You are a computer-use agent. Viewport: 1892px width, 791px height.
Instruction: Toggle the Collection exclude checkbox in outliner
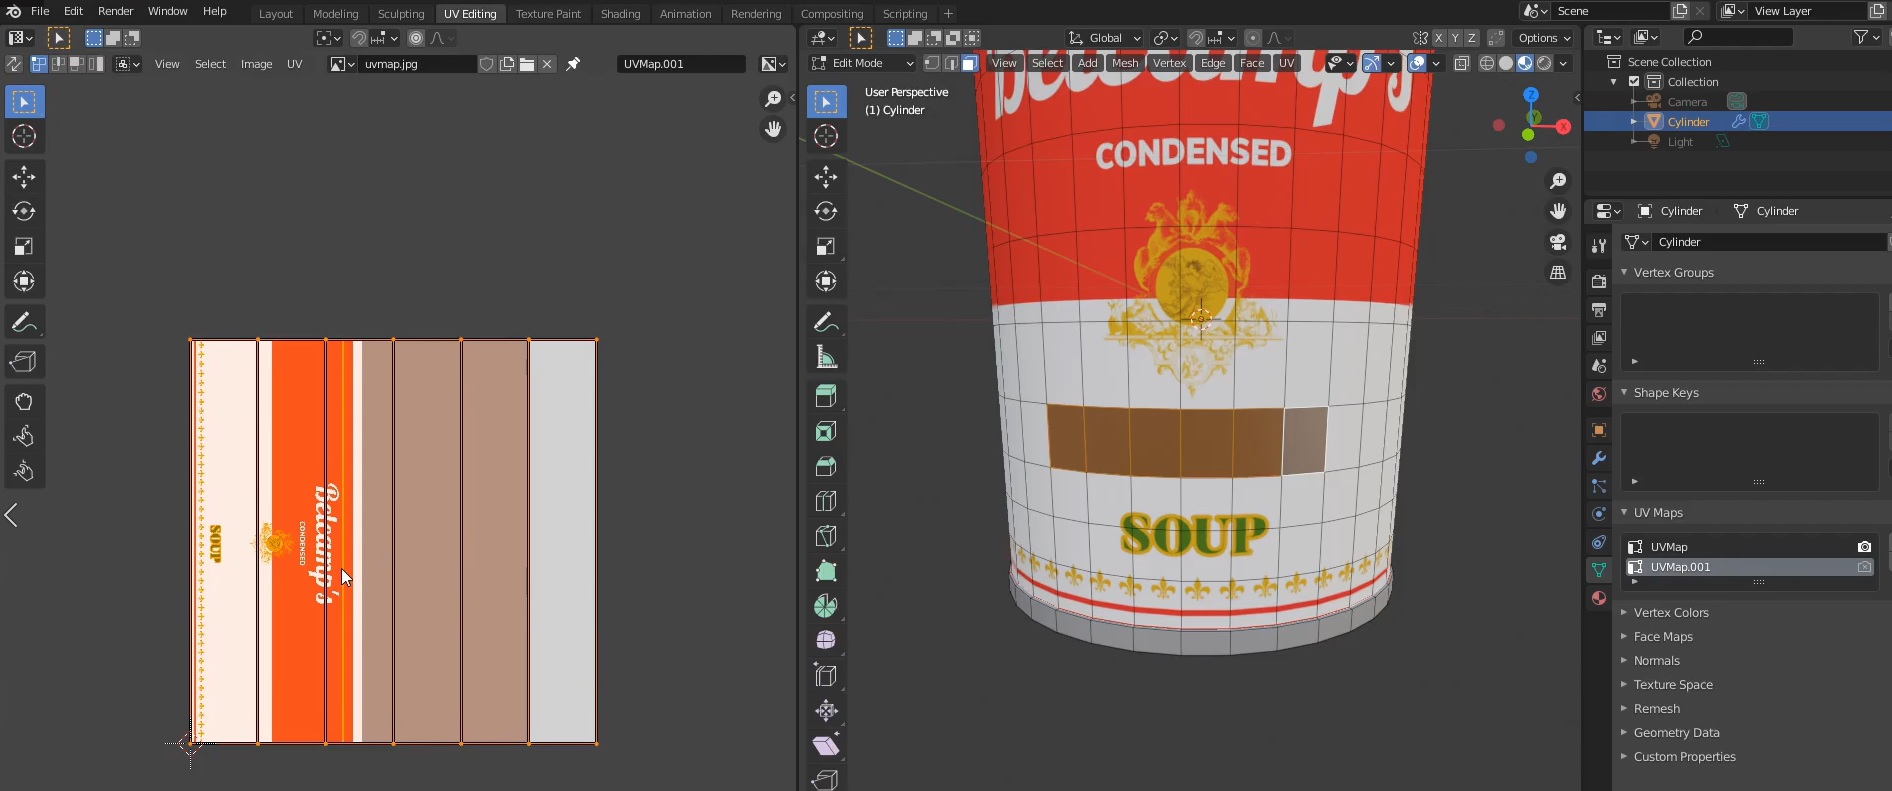click(x=1634, y=82)
